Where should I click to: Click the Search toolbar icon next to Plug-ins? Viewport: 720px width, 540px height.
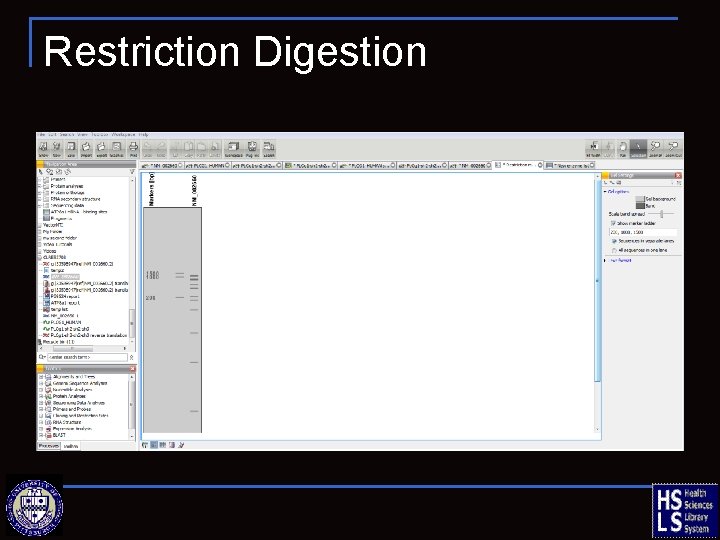click(269, 149)
